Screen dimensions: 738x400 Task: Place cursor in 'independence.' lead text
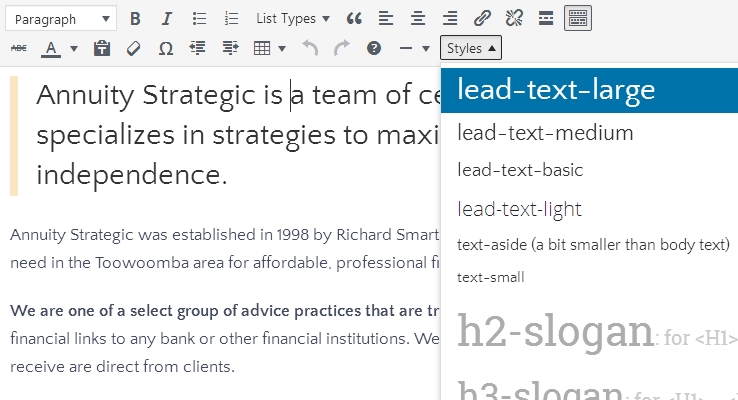coord(132,176)
